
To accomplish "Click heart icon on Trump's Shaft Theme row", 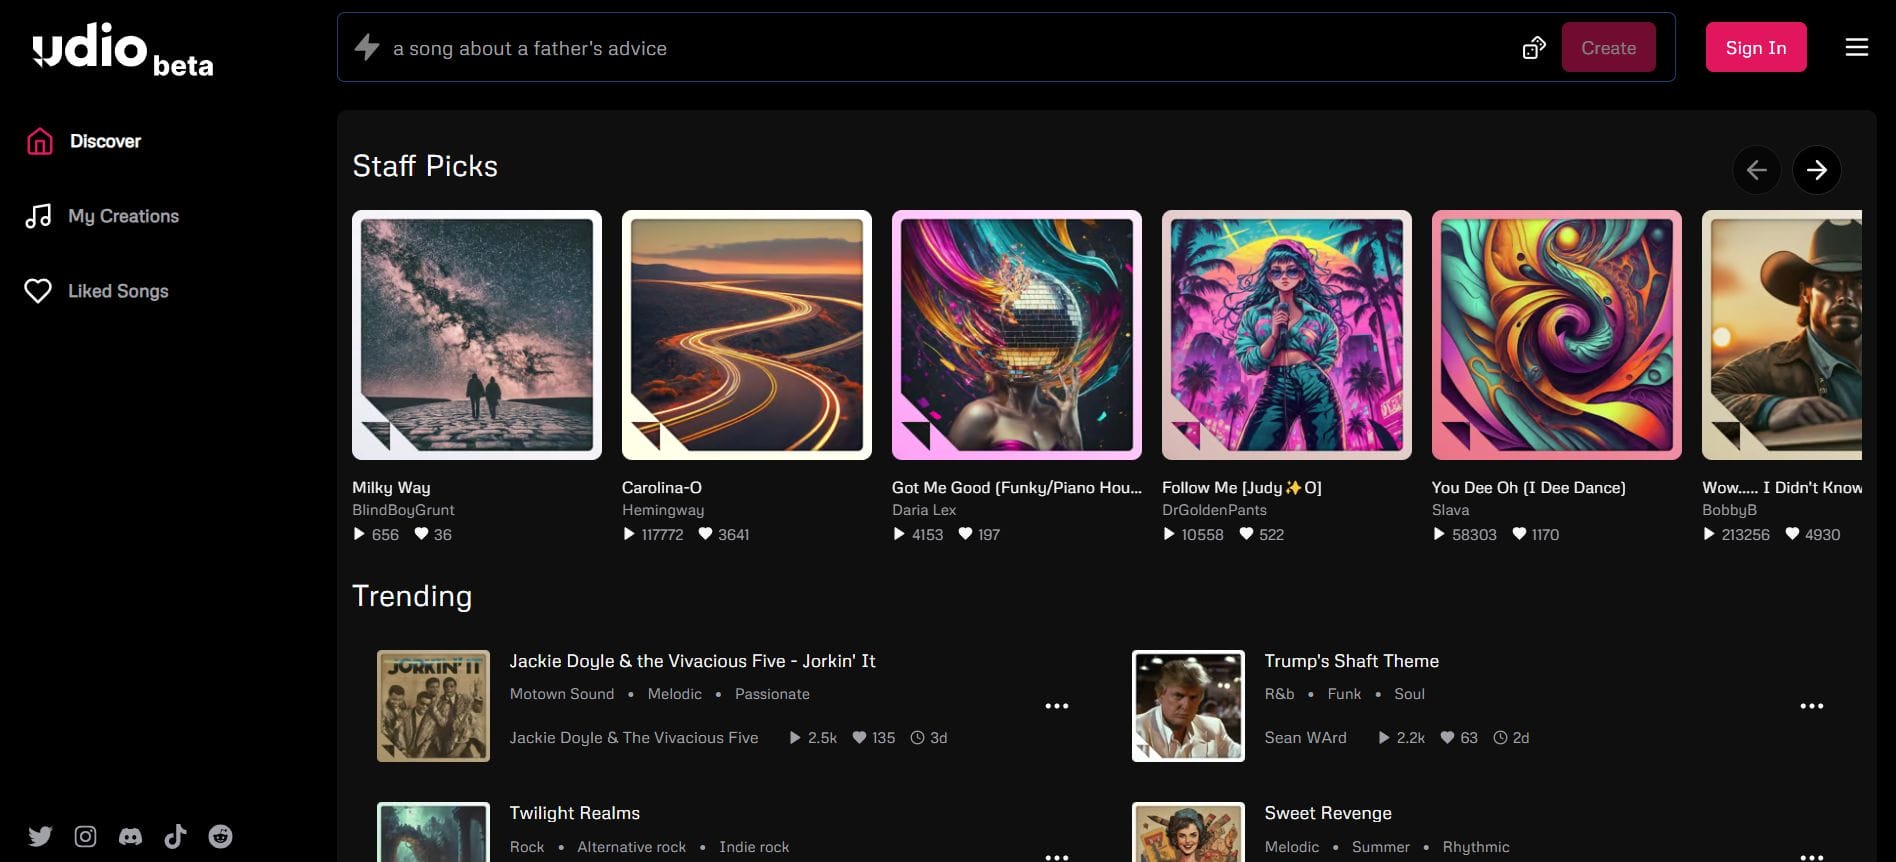I will pos(1447,737).
